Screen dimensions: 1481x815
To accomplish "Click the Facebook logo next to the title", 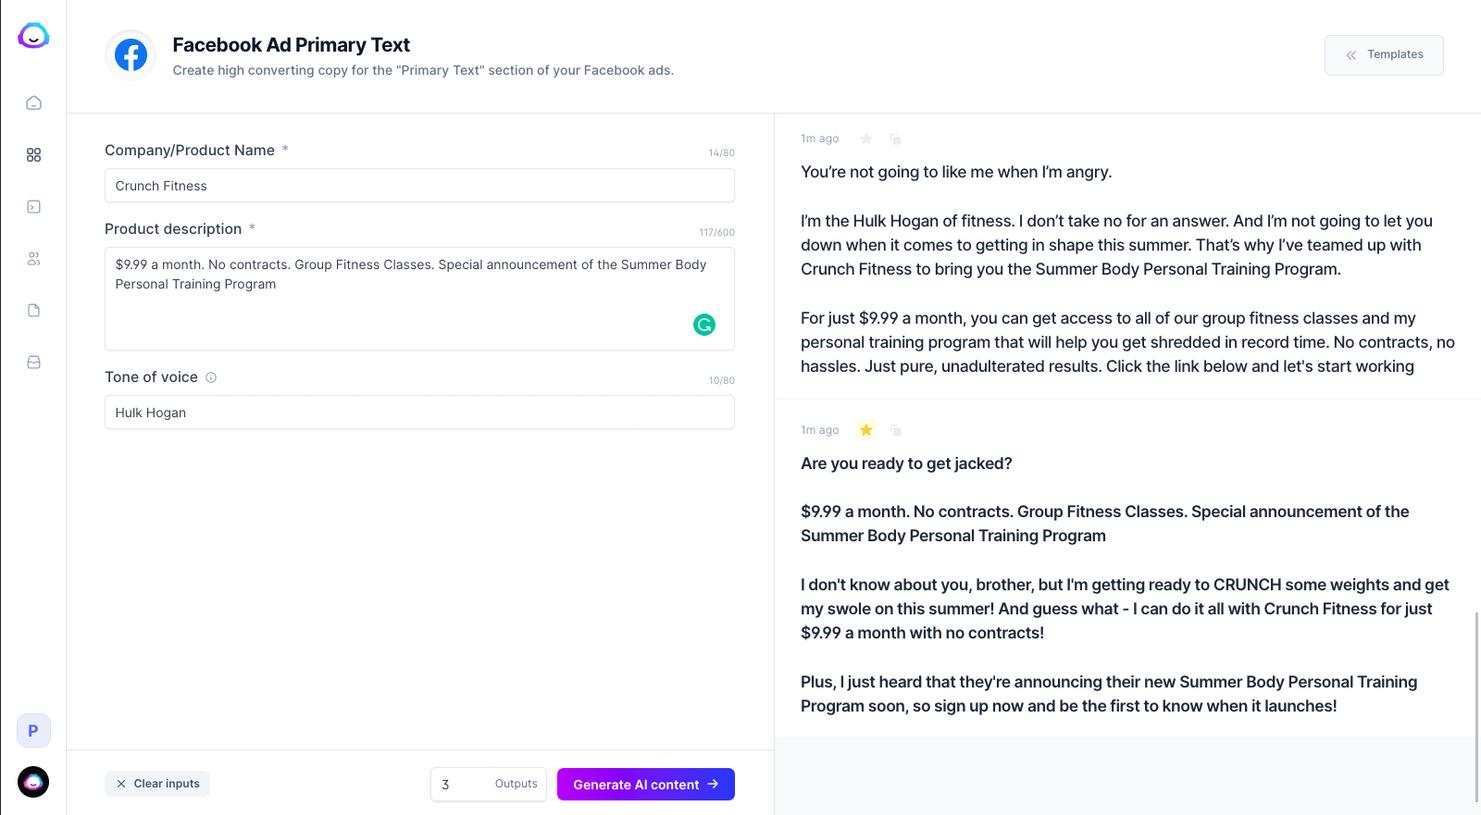I will point(131,55).
